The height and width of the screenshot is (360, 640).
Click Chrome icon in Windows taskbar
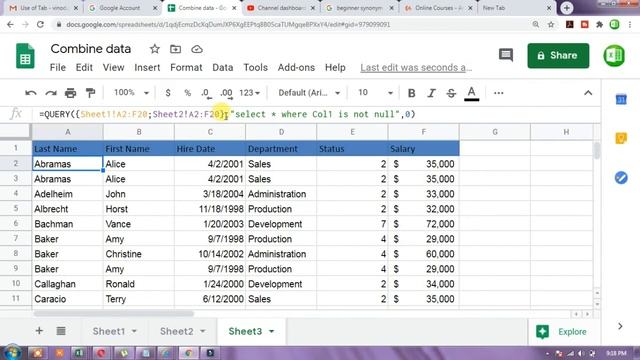pyautogui.click(x=188, y=353)
